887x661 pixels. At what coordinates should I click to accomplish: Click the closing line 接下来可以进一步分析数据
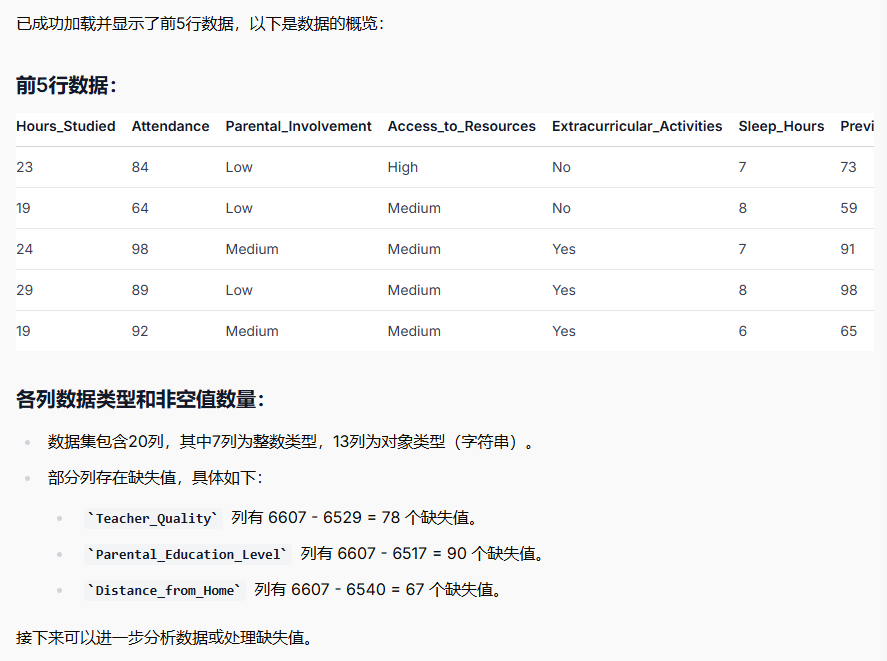point(164,638)
